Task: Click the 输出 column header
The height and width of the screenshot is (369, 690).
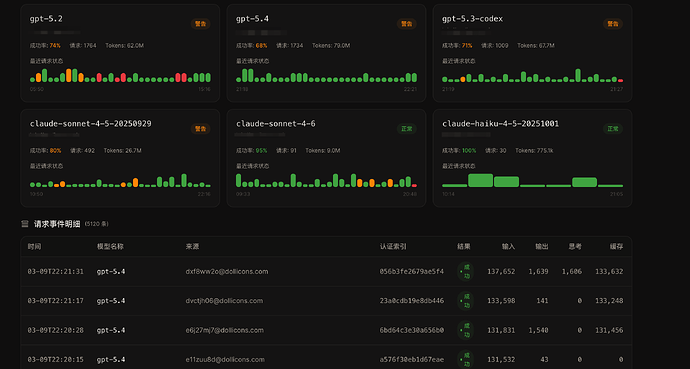Action: click(x=542, y=247)
